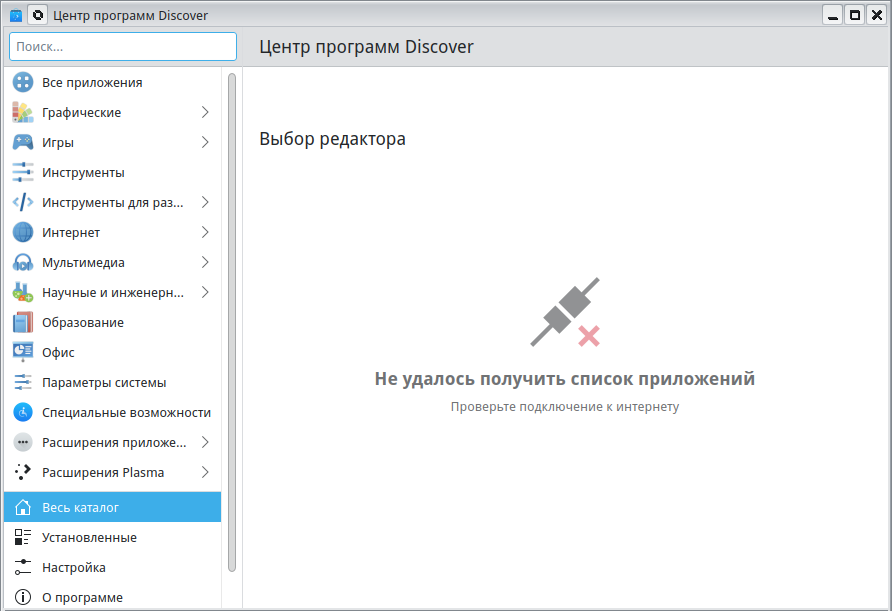Select Весь каталог page
The height and width of the screenshot is (611, 892).
tap(113, 507)
